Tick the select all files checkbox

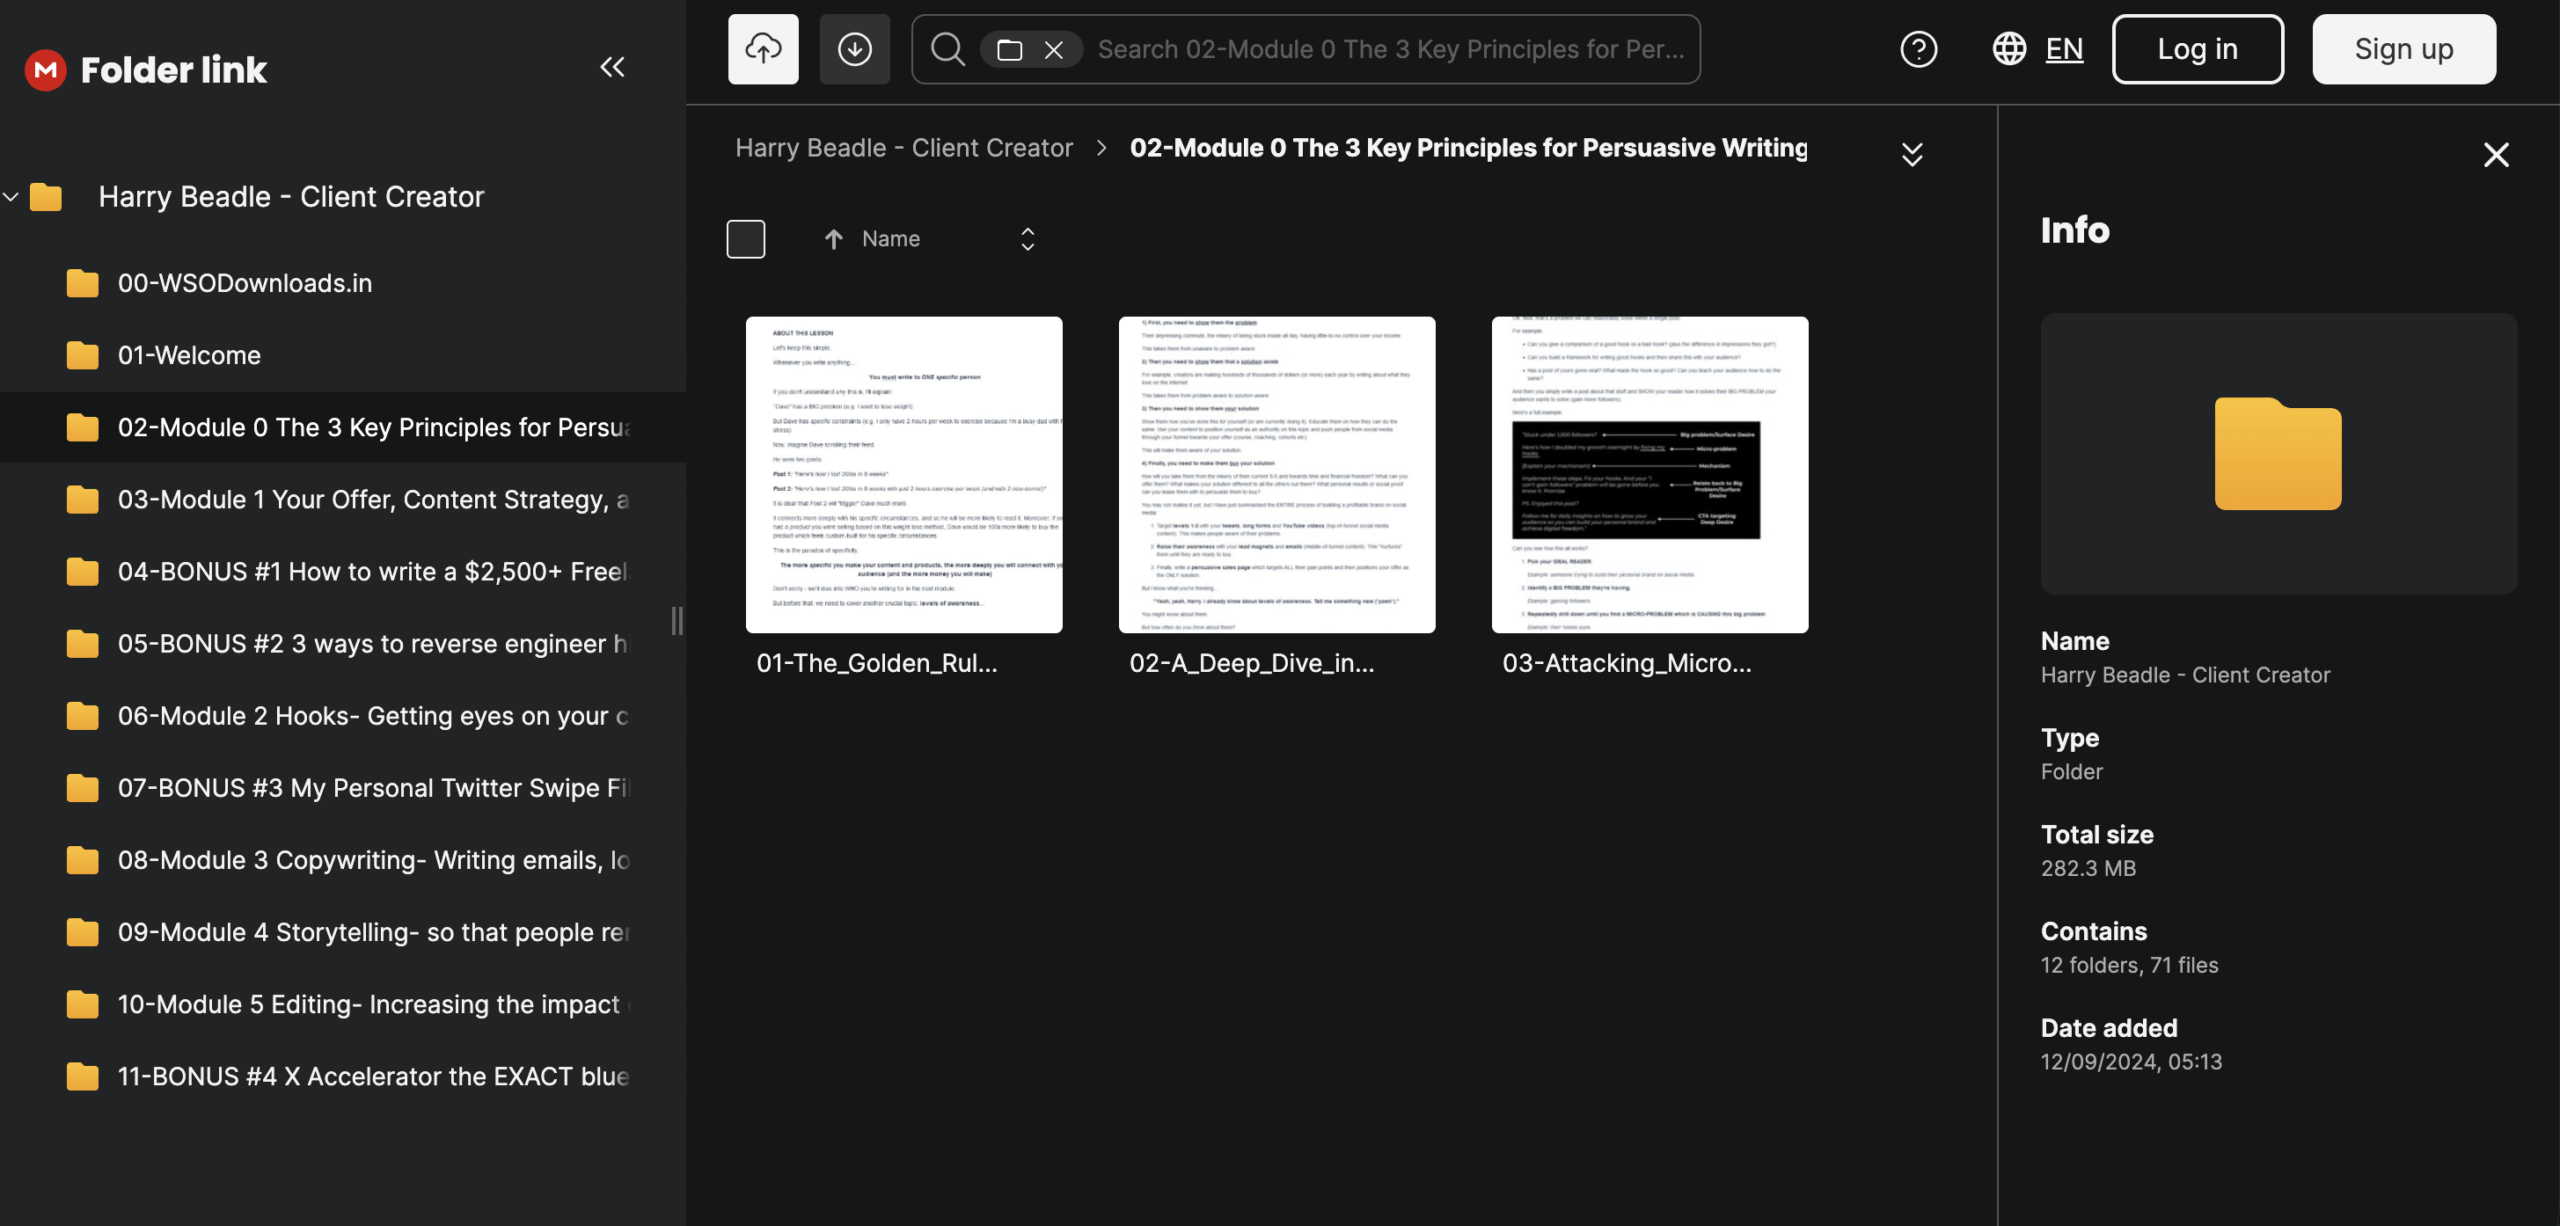[746, 239]
